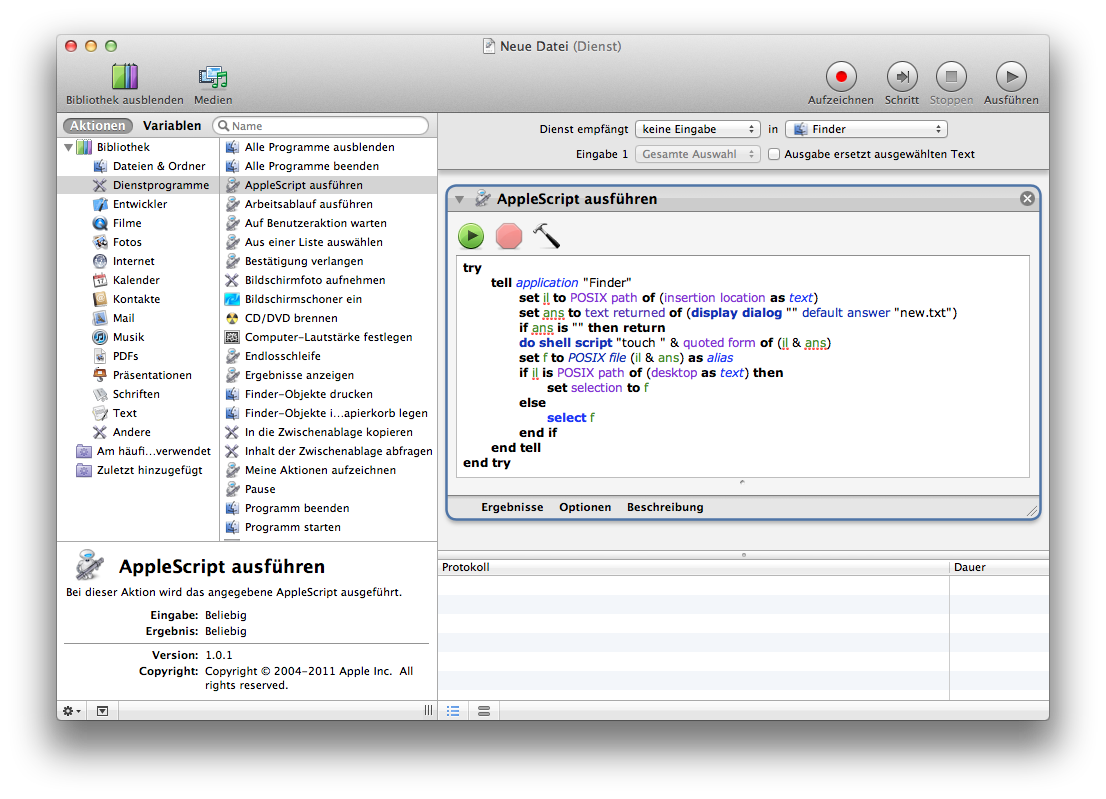
Task: Switch to the Aktionen tab
Action: click(x=97, y=126)
